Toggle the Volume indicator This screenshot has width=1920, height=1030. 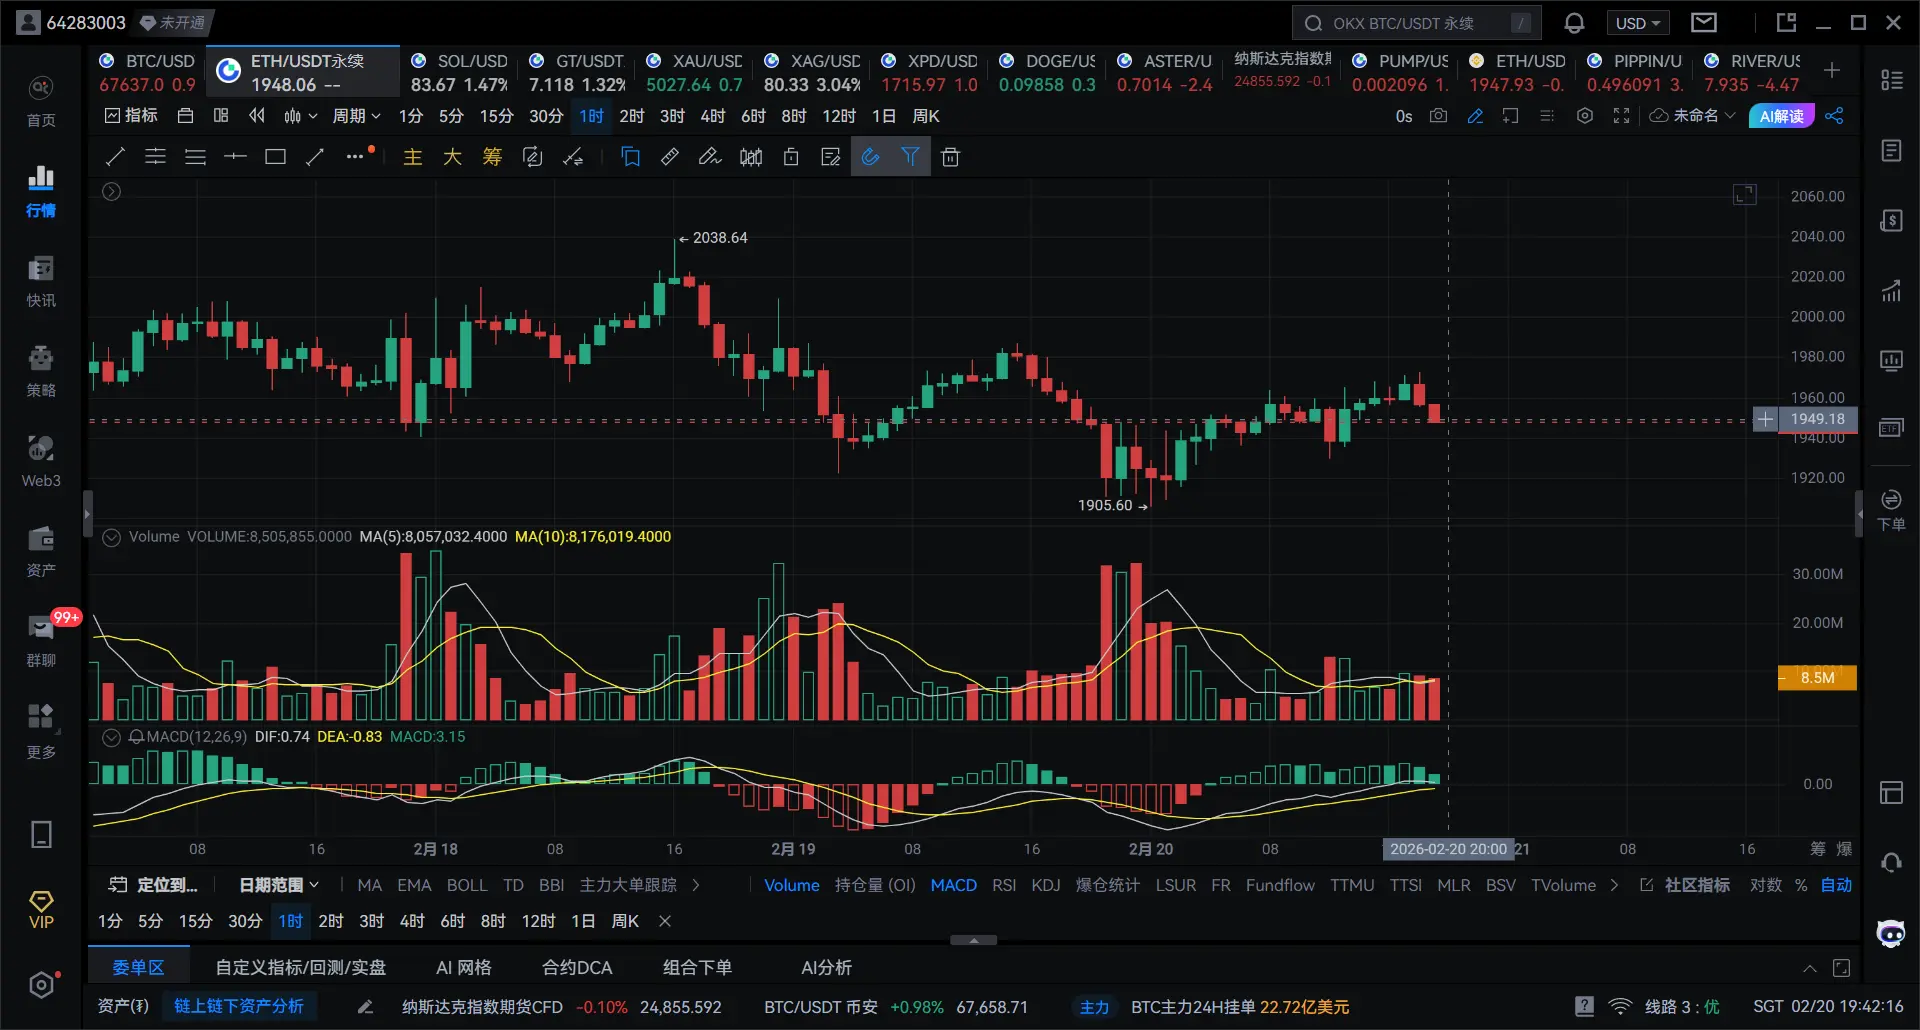pyautogui.click(x=792, y=885)
